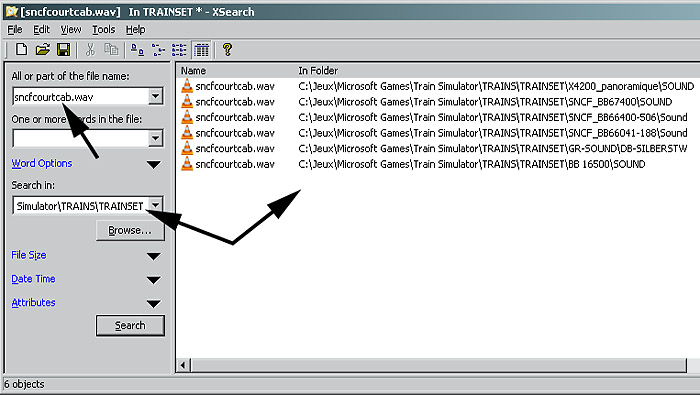The image size is (700, 395).
Task: Open the Search in folder dropdown
Action: [155, 205]
